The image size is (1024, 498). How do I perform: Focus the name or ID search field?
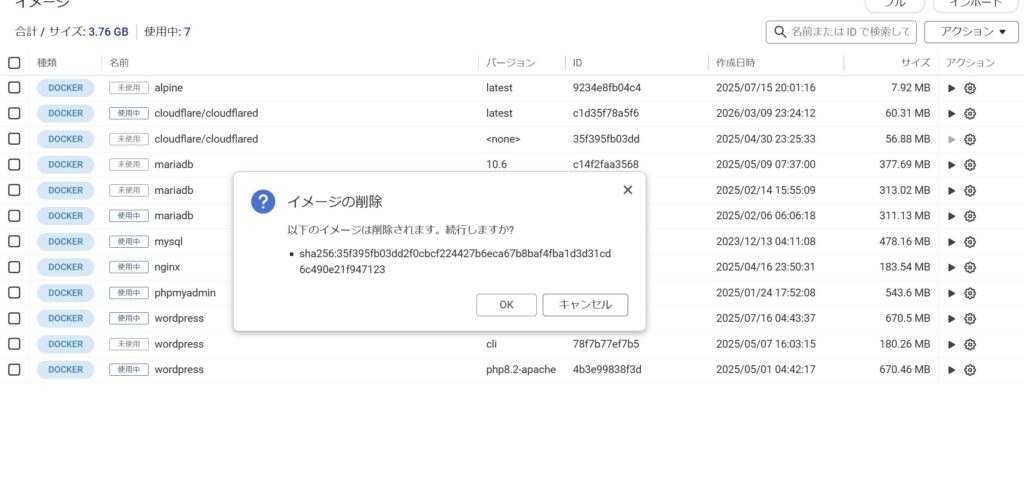click(x=850, y=32)
